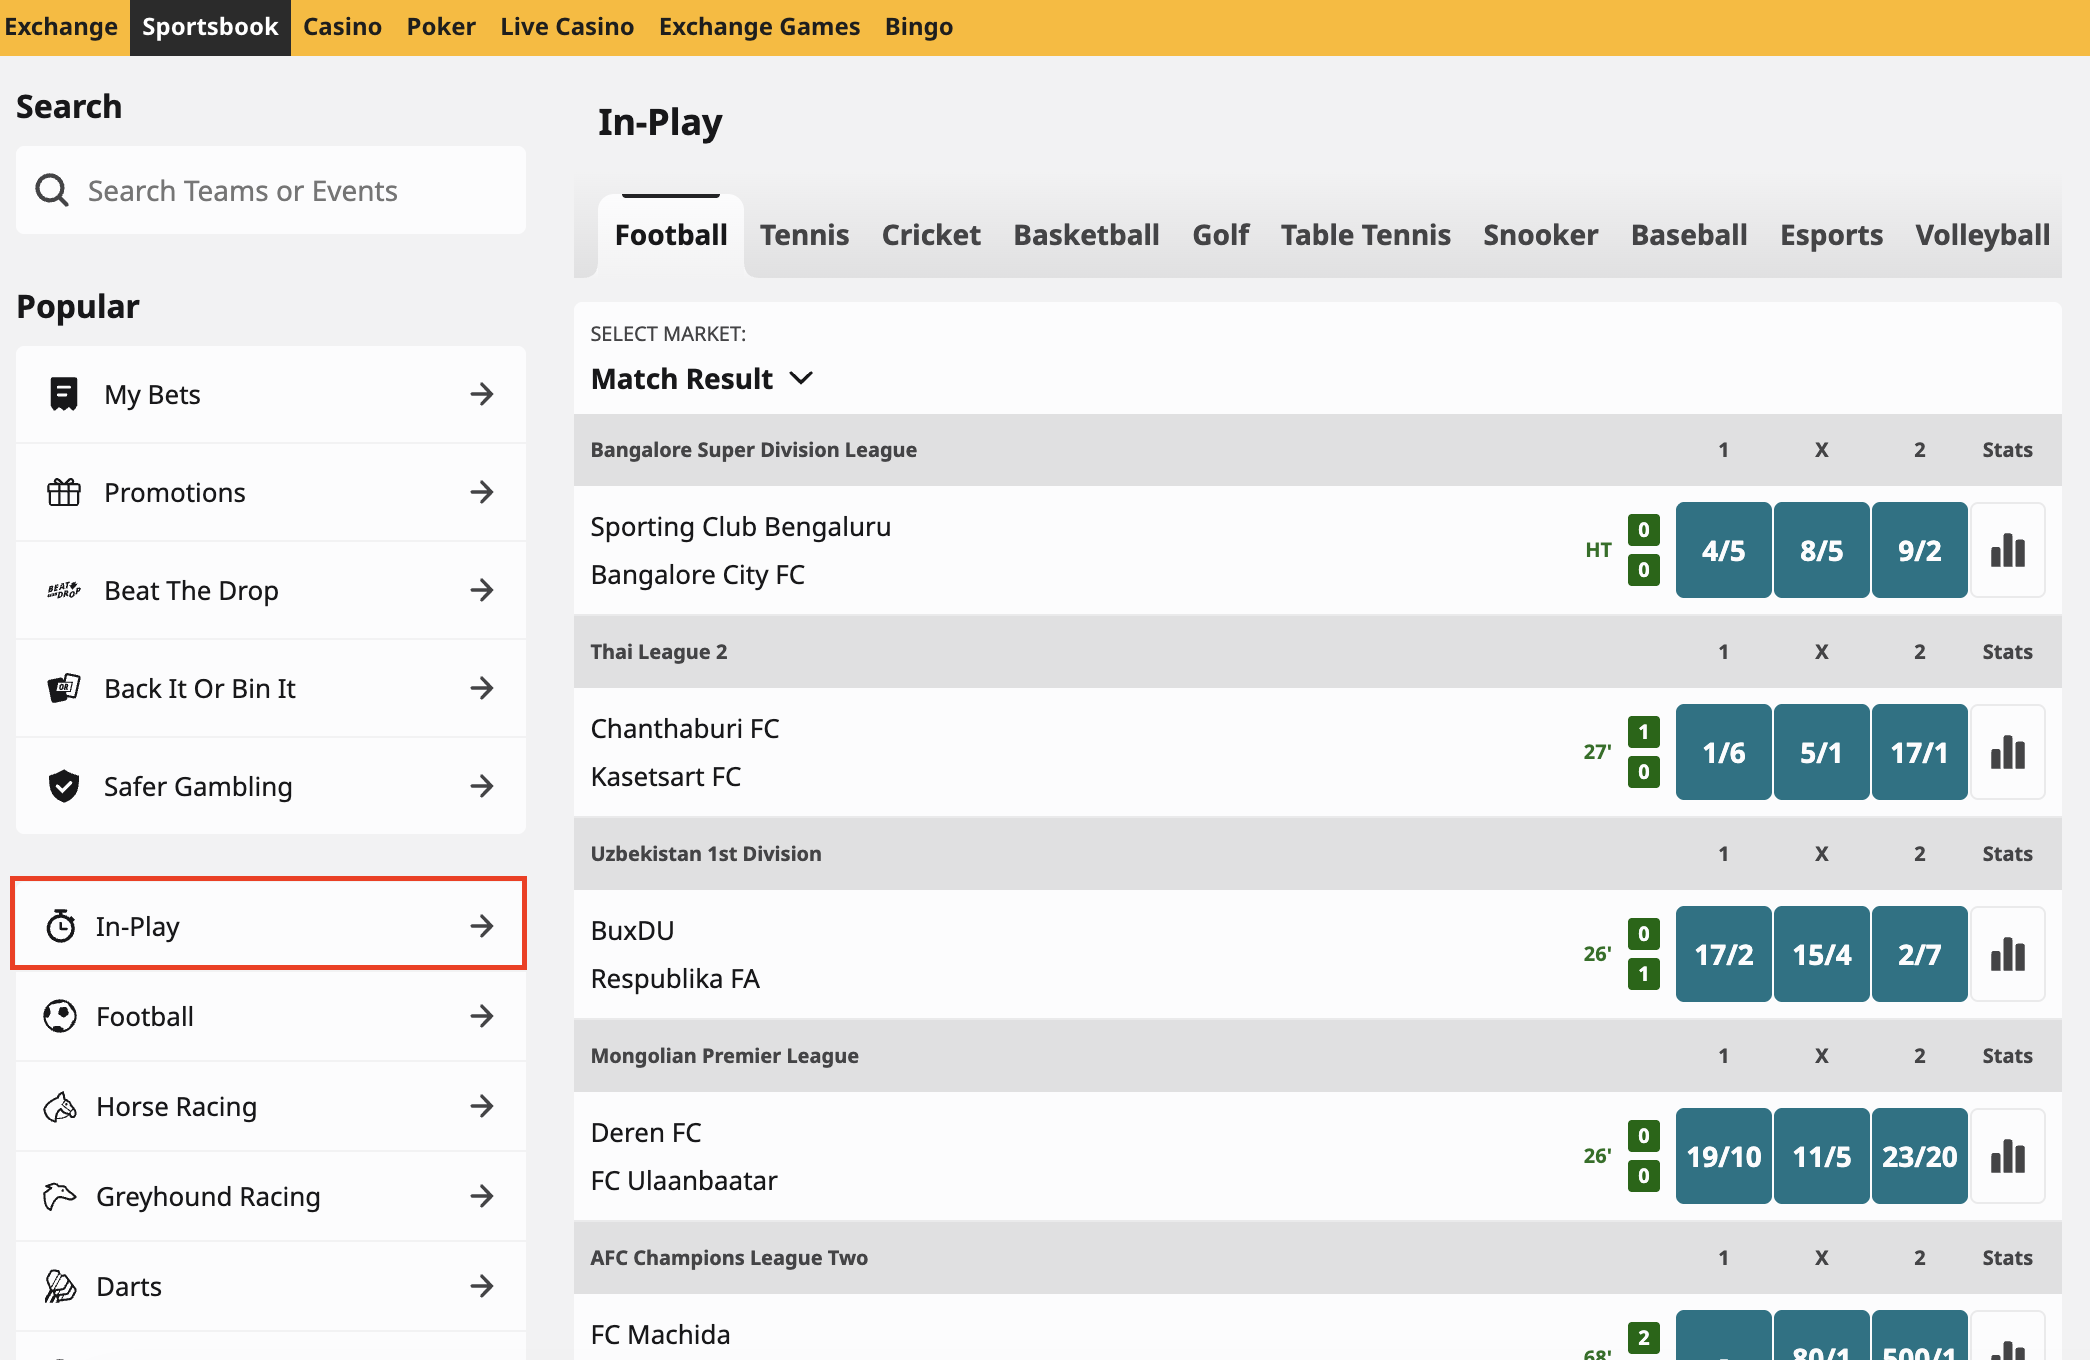The width and height of the screenshot is (2090, 1360).
Task: Click arrow next to Greyhound Racing
Action: (482, 1196)
